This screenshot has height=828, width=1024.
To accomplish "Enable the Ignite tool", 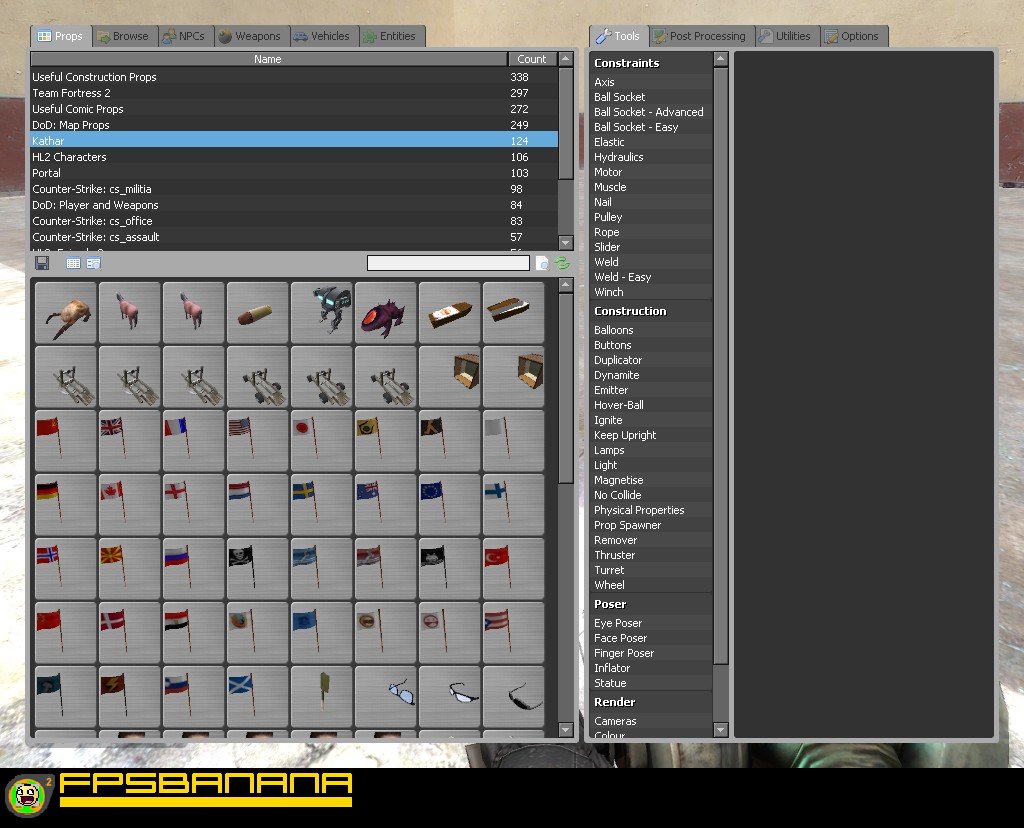I will coord(608,420).
